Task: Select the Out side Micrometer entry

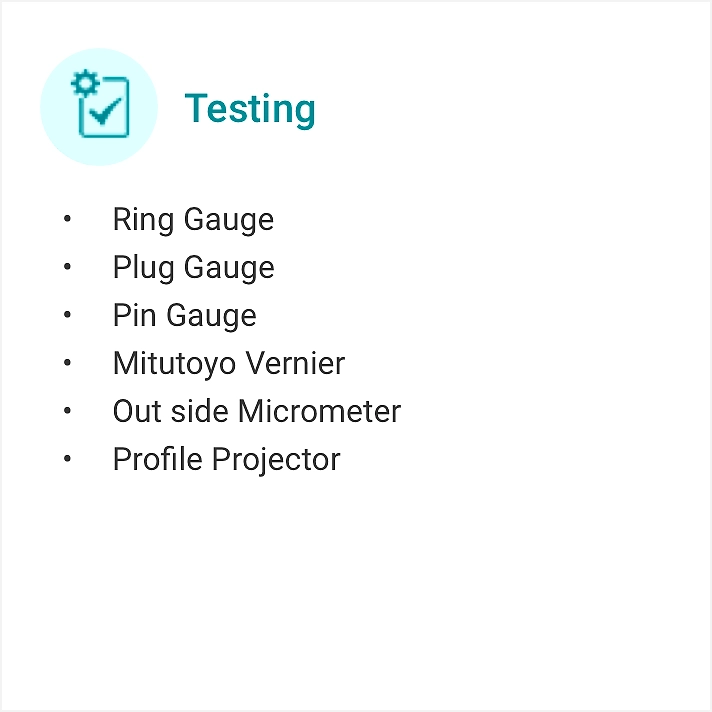Action: pyautogui.click(x=257, y=411)
